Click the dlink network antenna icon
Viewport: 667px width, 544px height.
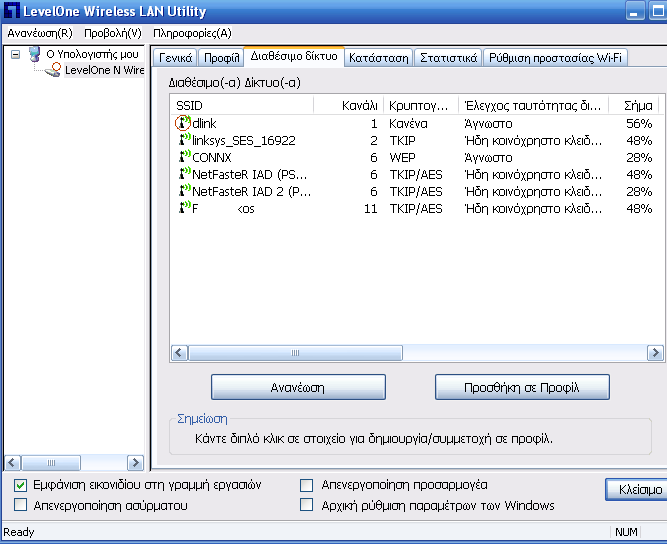[x=183, y=123]
